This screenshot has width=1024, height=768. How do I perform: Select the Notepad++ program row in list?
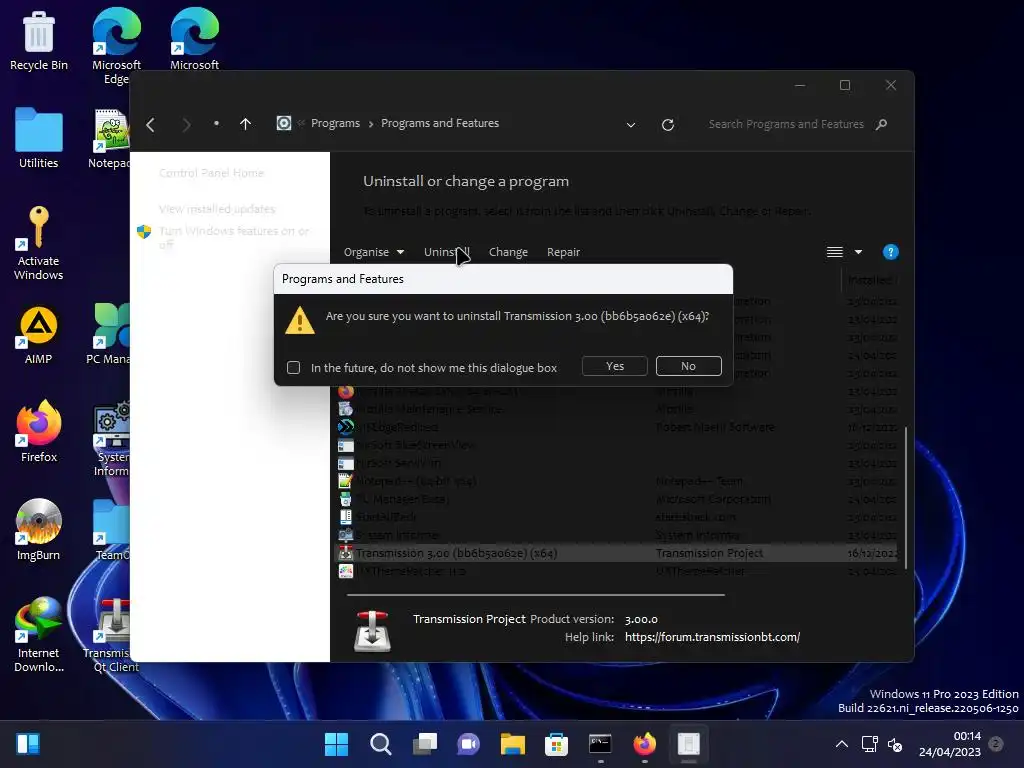pyautogui.click(x=616, y=481)
